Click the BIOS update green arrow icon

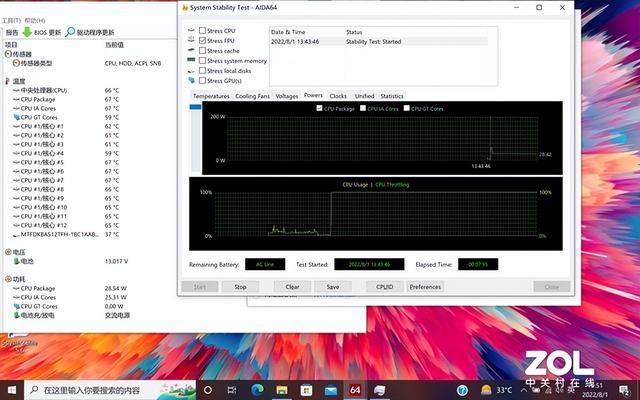click(x=27, y=32)
